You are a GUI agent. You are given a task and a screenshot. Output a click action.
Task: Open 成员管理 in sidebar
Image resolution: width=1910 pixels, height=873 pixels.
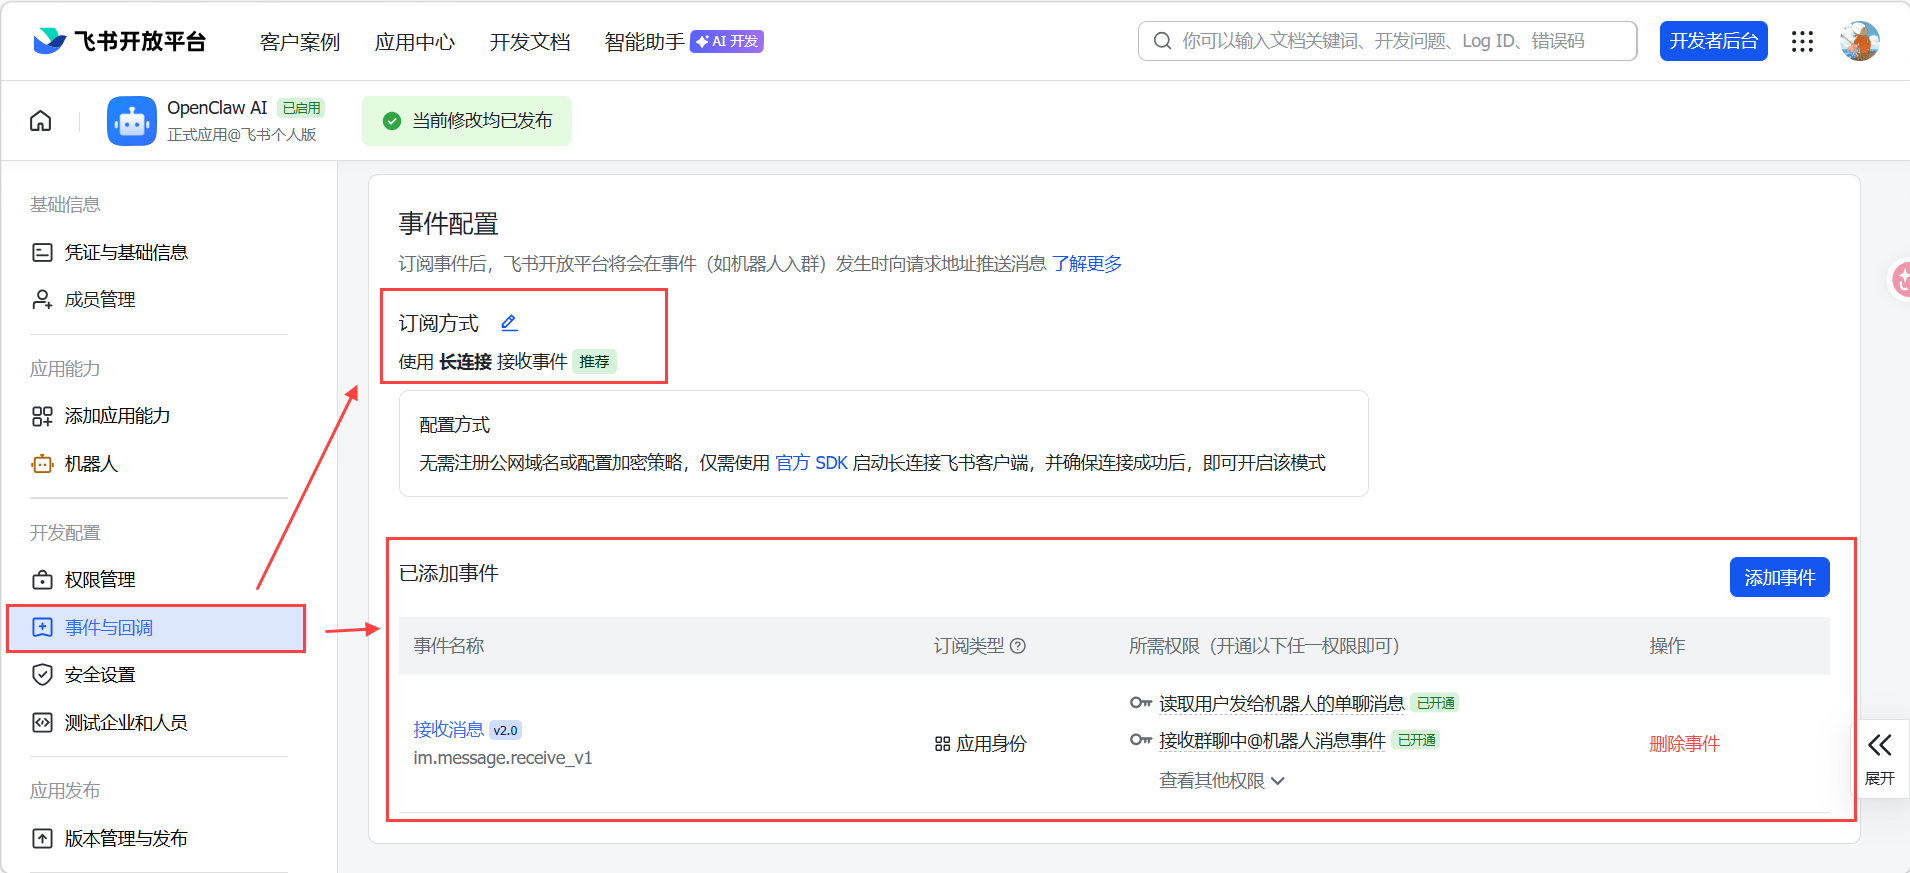click(100, 299)
